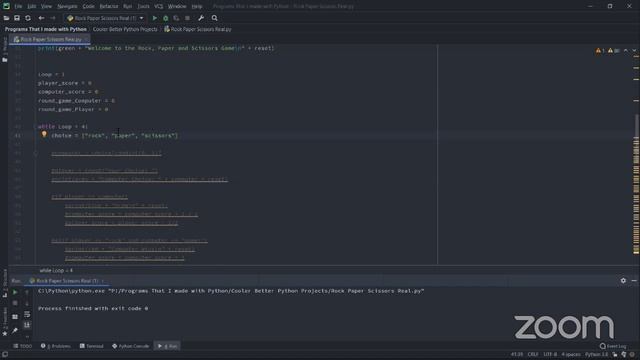Open the Navigate menu
Viewport: 640px width, 360px height.
point(67,7)
